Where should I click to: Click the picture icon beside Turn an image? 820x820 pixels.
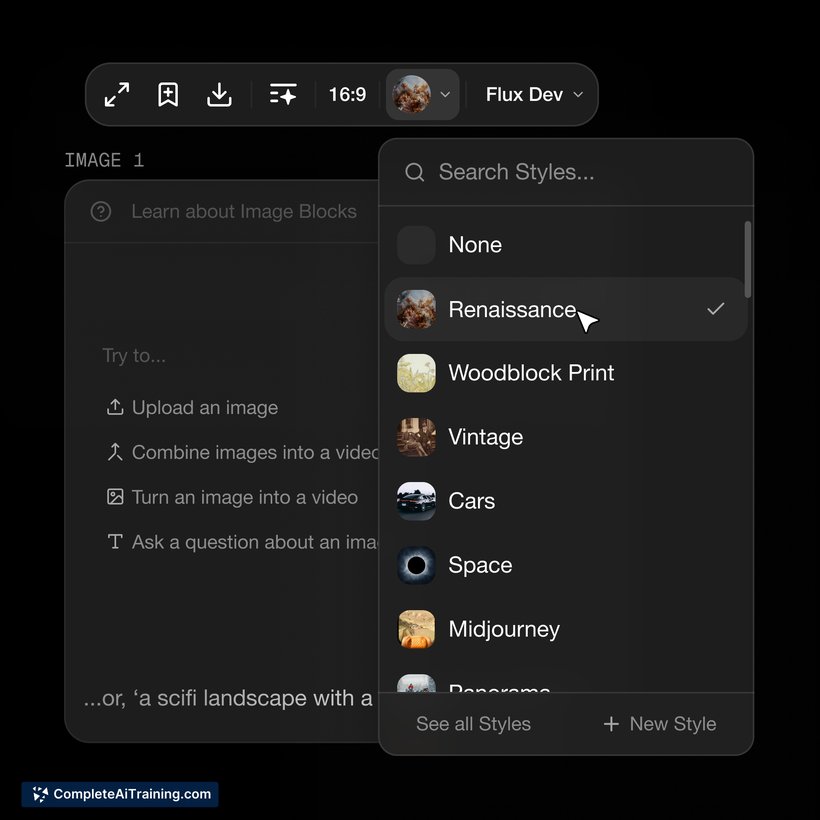(115, 497)
